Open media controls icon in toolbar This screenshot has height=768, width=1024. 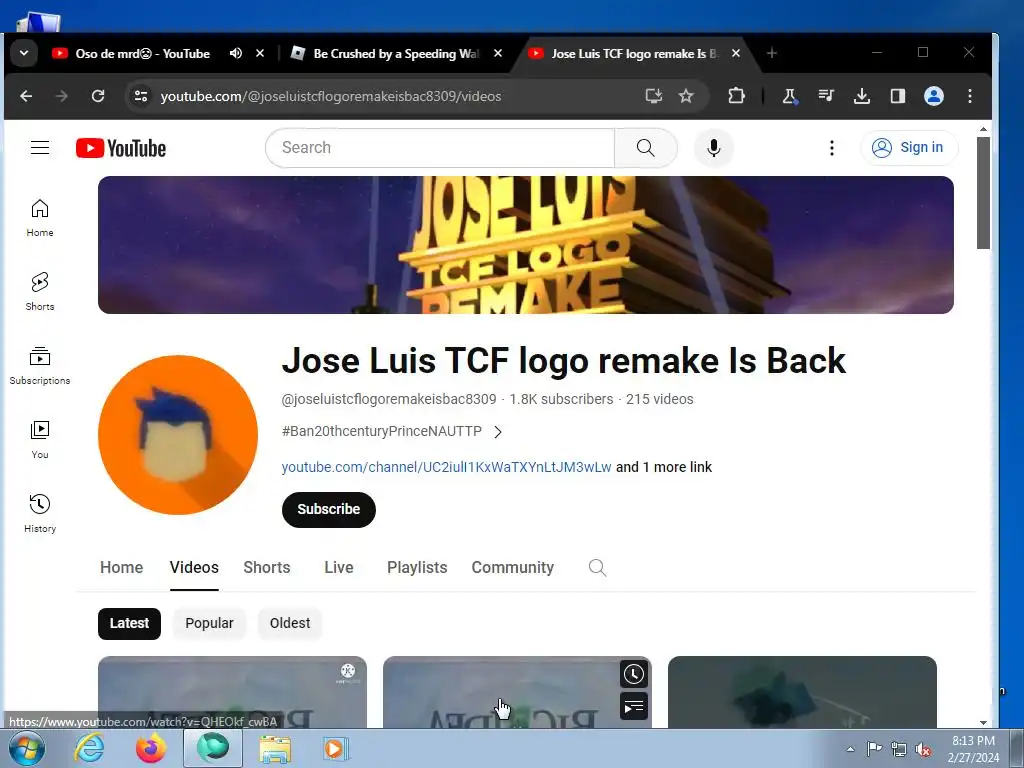826,96
